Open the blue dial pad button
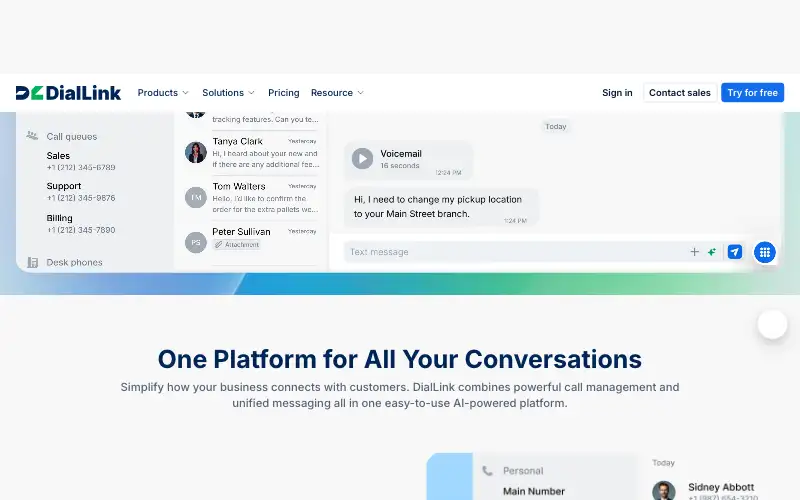The width and height of the screenshot is (800, 500). [x=764, y=252]
